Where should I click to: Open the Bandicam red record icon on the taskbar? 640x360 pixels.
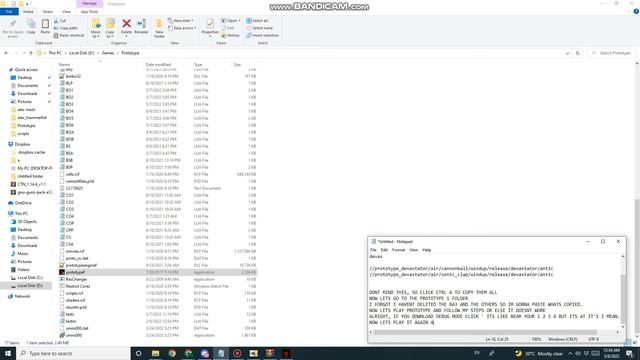click(x=237, y=353)
